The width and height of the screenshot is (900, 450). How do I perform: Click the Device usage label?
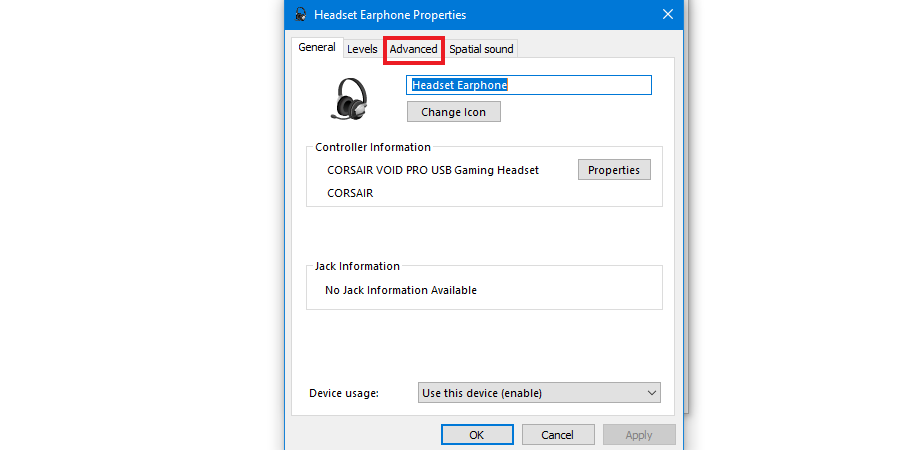click(x=344, y=393)
